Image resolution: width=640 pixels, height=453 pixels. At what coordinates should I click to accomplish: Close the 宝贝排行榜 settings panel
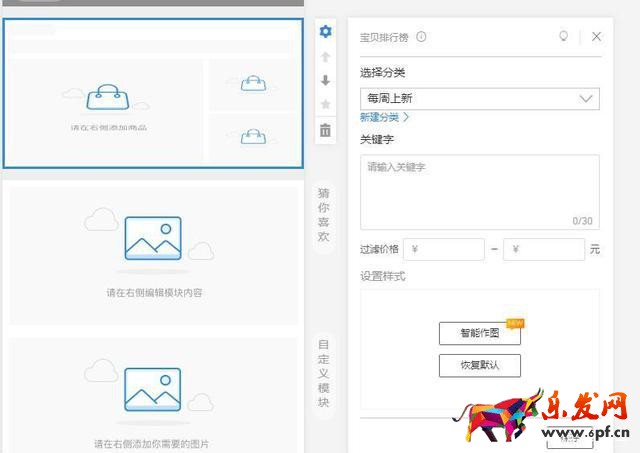tap(596, 37)
